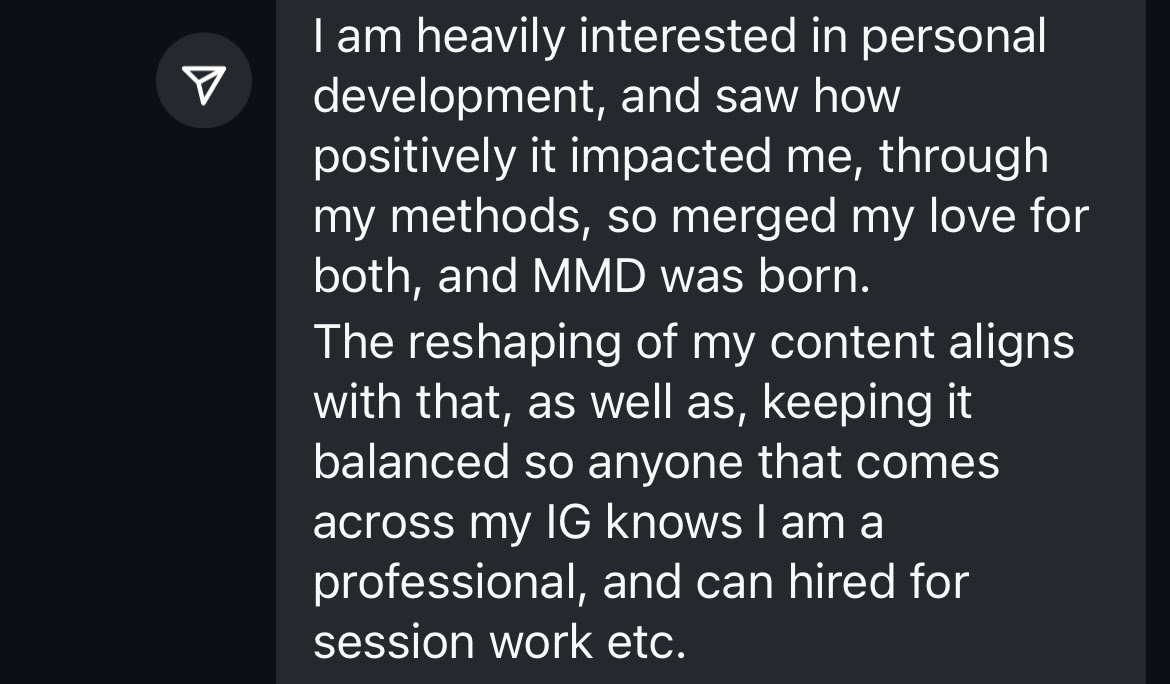Tap the word "hired" in the message
The image size is (1170, 684).
tap(842, 581)
